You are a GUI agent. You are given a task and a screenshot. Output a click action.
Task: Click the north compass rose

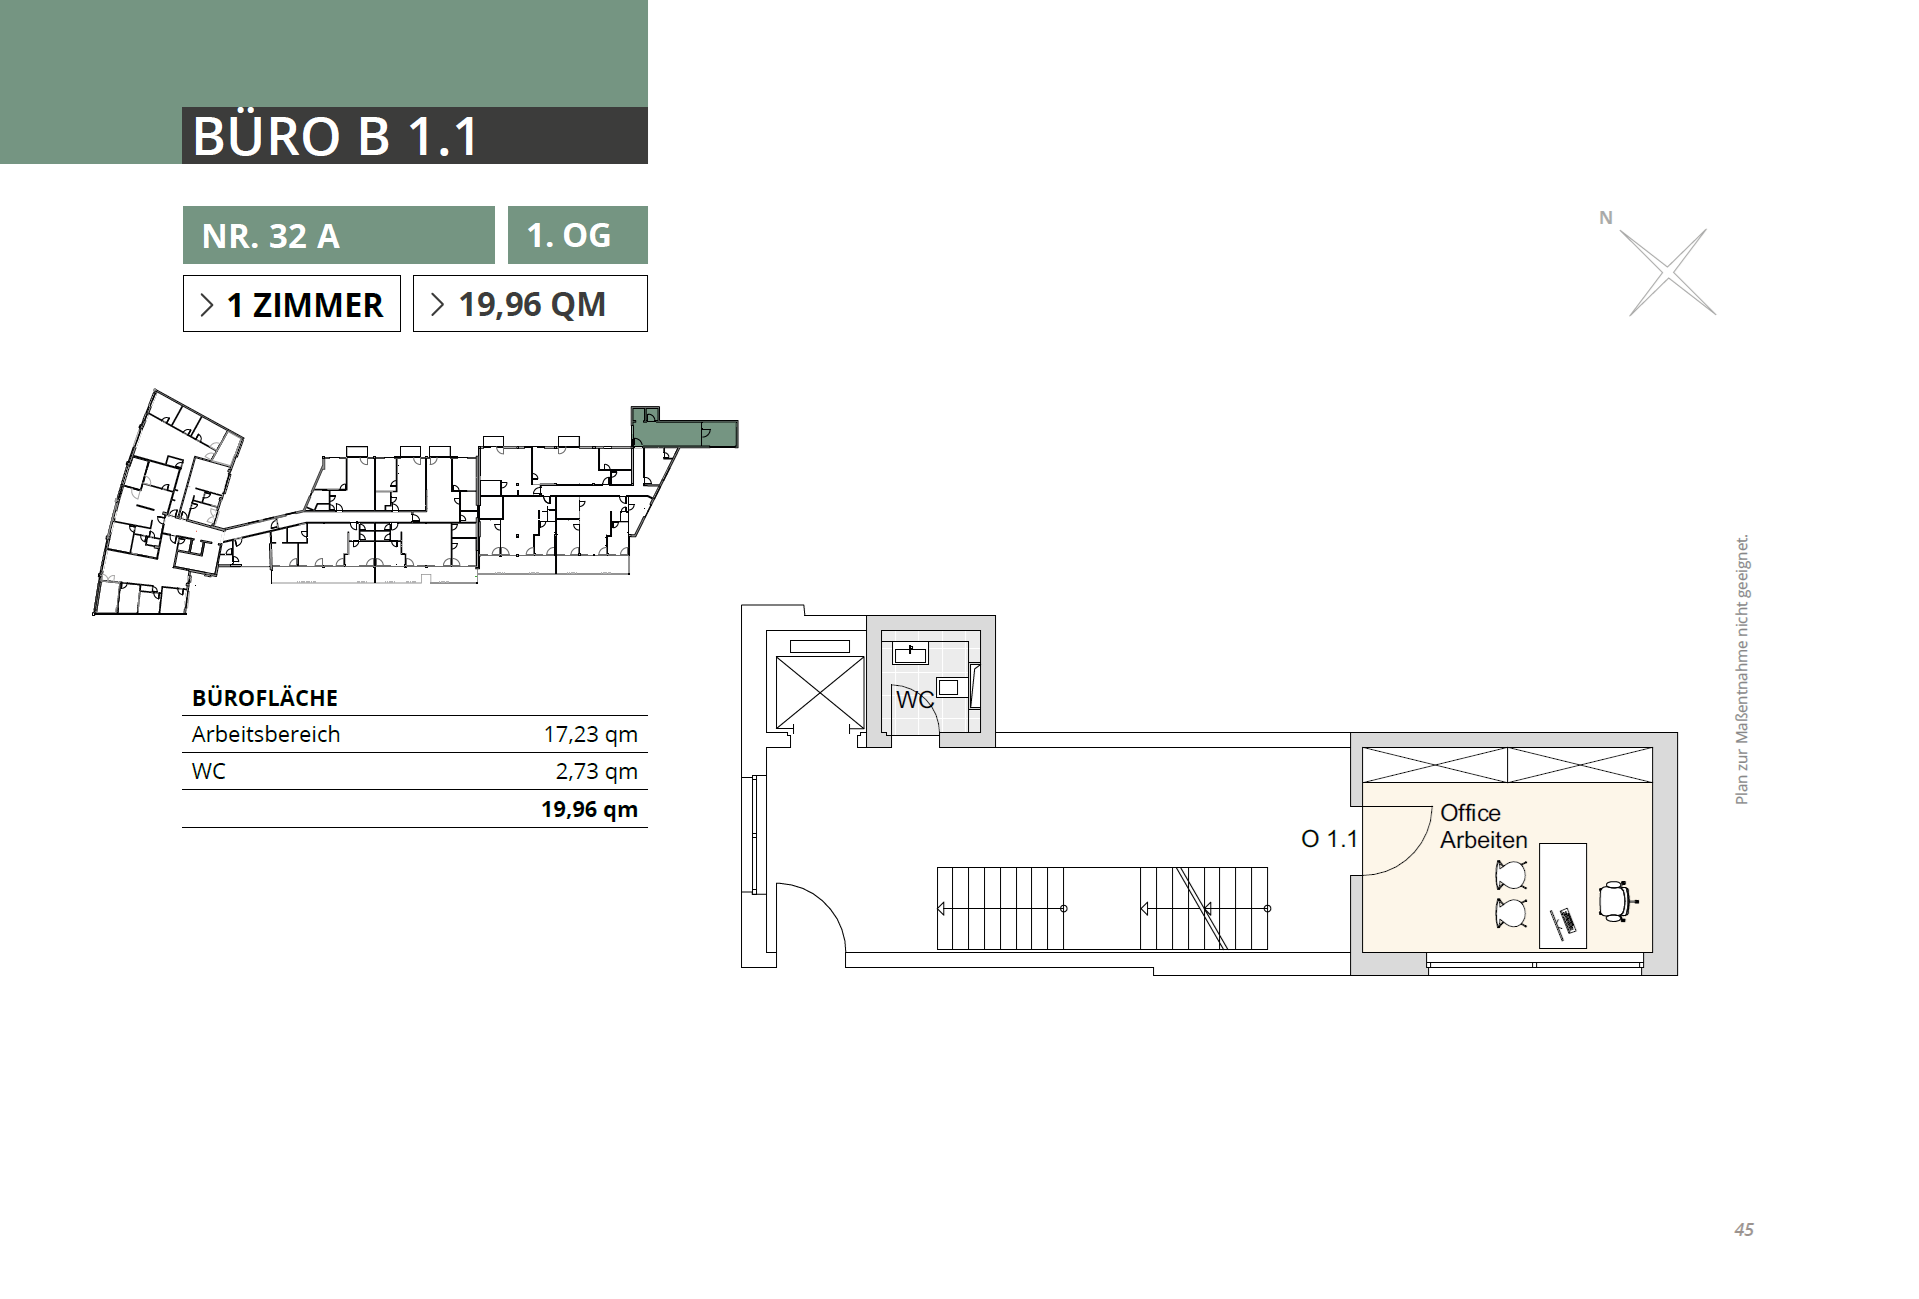click(1668, 271)
